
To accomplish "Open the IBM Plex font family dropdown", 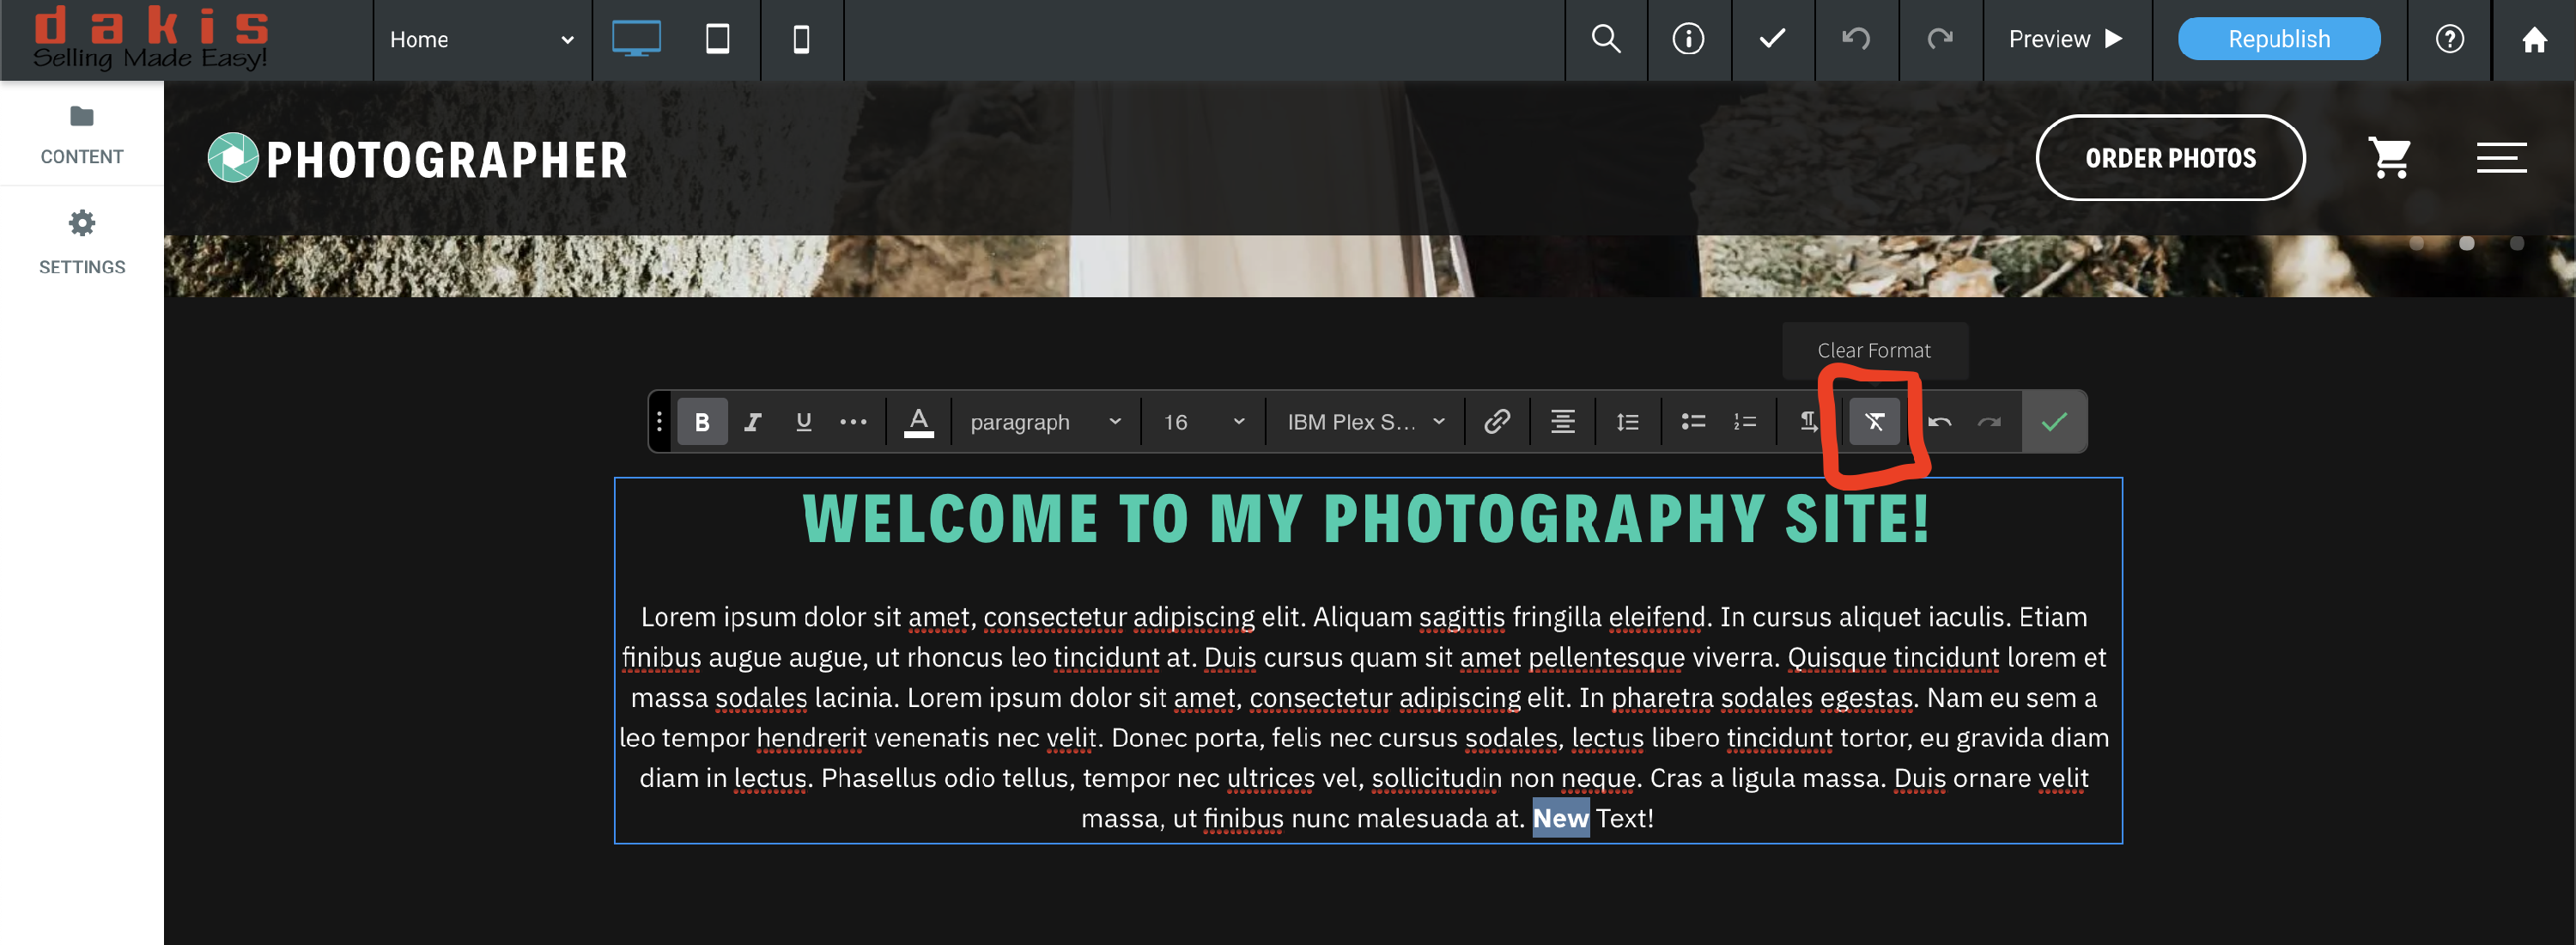I will coord(1365,422).
